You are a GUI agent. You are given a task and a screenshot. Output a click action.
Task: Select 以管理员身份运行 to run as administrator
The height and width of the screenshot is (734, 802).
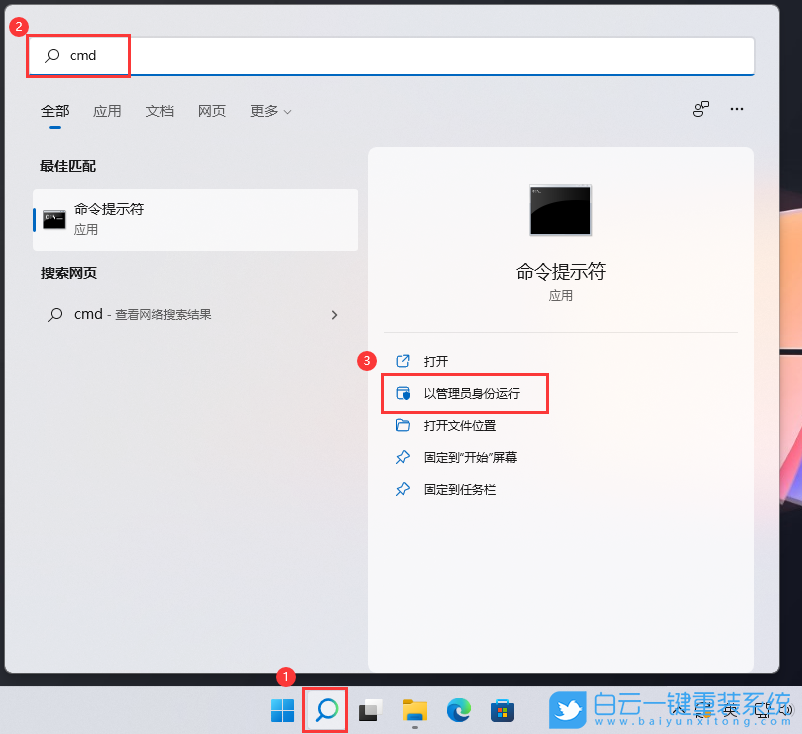pos(464,393)
